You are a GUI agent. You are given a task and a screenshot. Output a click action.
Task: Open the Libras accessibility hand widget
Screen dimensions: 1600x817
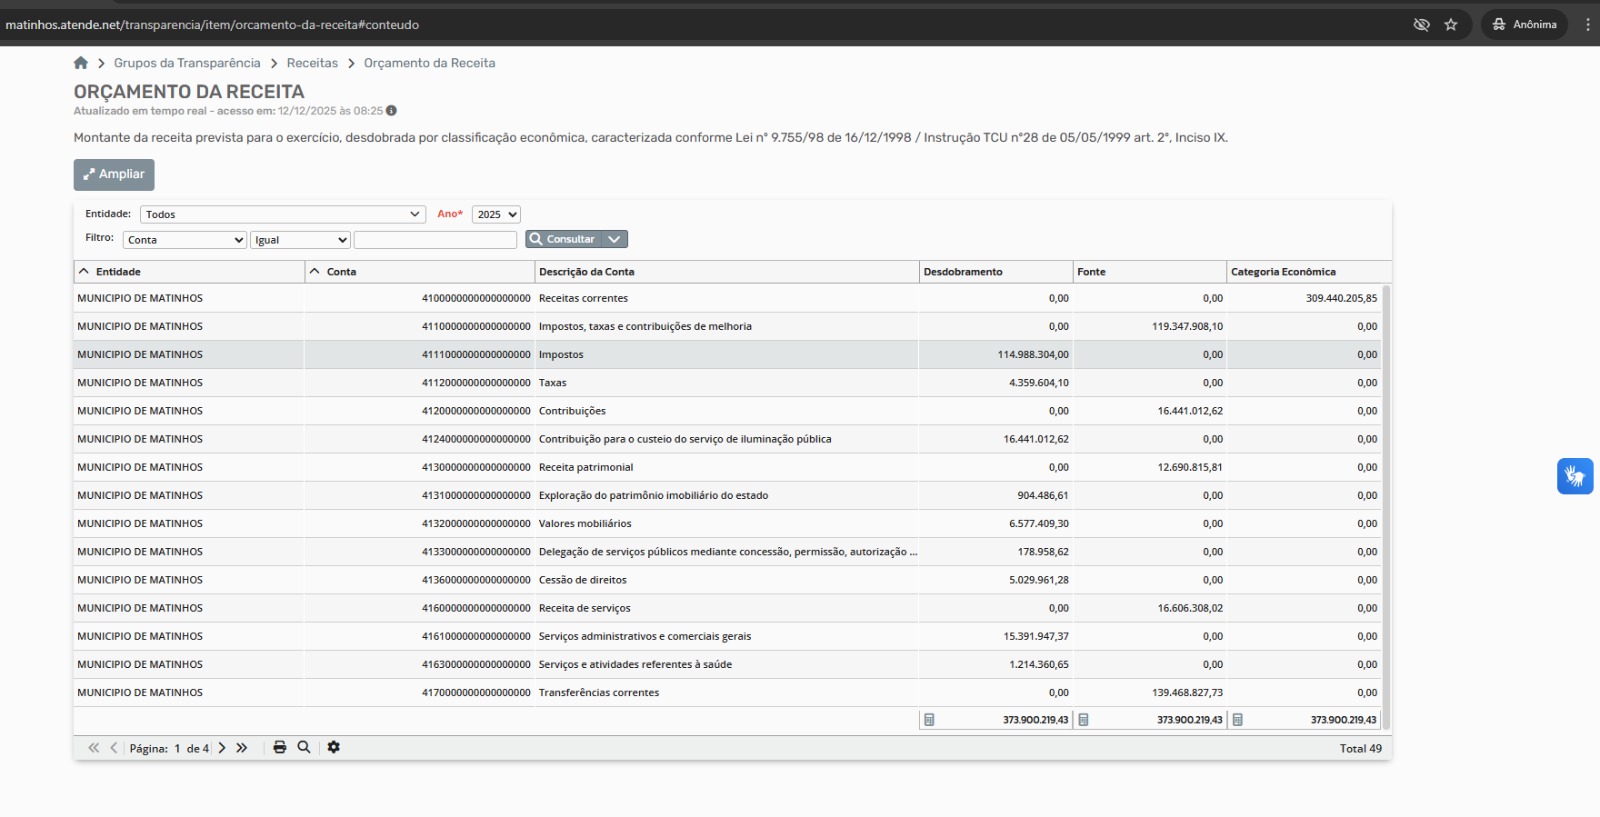coord(1574,476)
